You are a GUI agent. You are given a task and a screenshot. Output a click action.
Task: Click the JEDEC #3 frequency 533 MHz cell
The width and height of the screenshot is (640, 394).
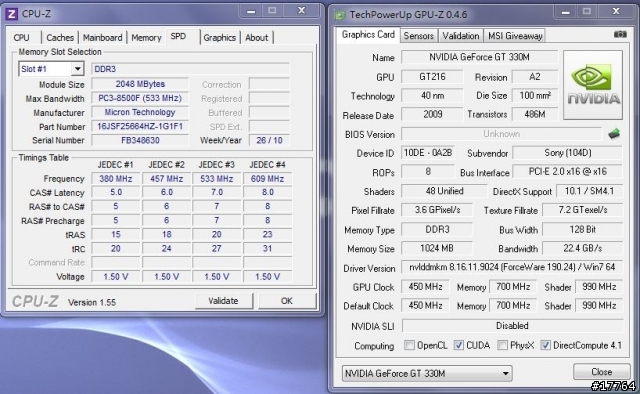[217, 178]
